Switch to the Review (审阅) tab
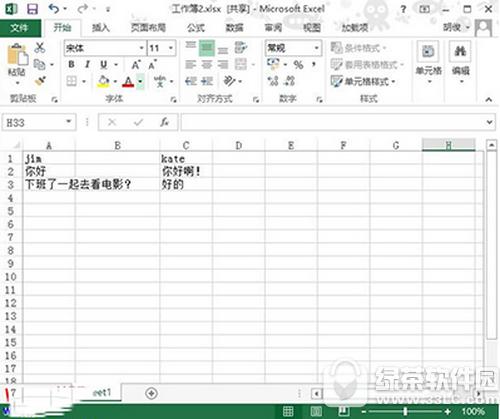 click(x=273, y=28)
